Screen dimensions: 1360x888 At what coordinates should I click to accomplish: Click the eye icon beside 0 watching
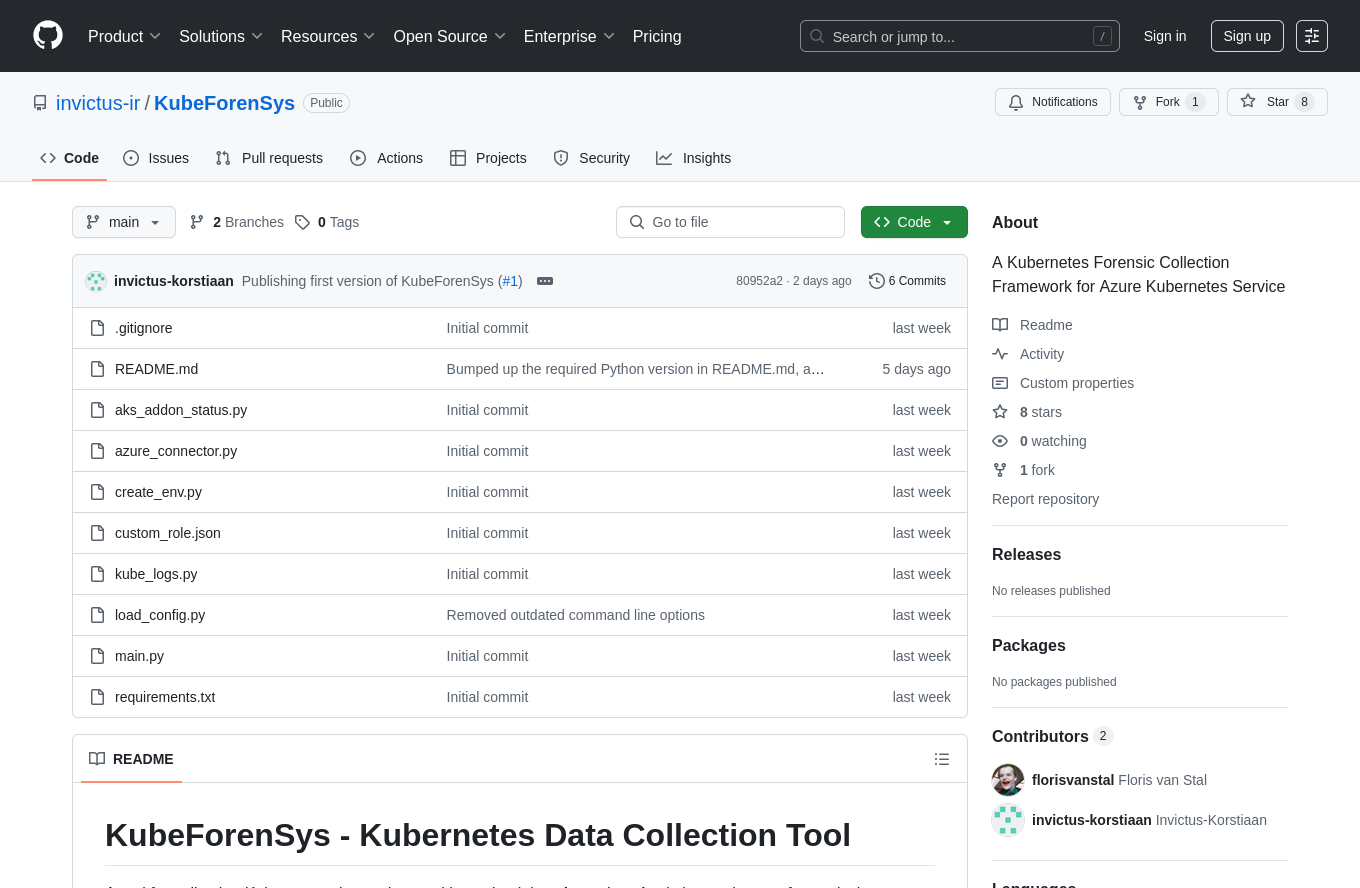point(1000,441)
